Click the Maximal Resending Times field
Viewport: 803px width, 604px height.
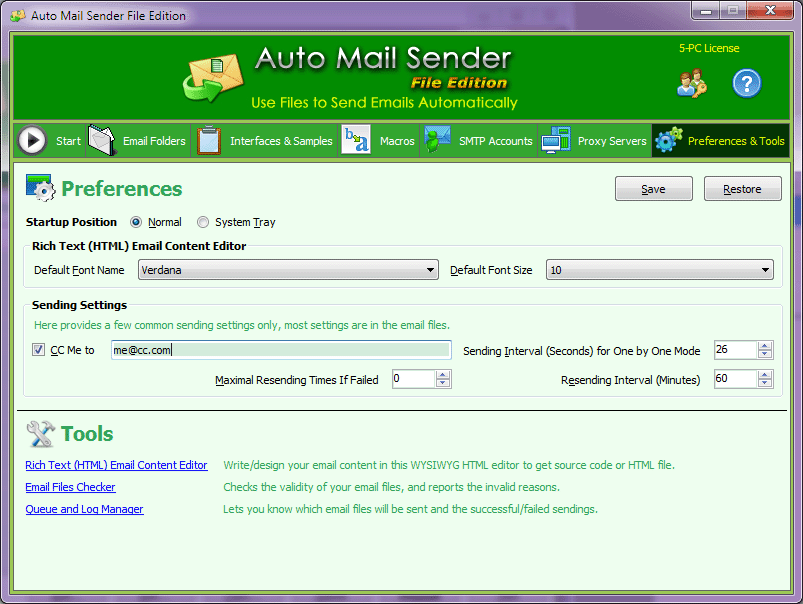tap(414, 379)
